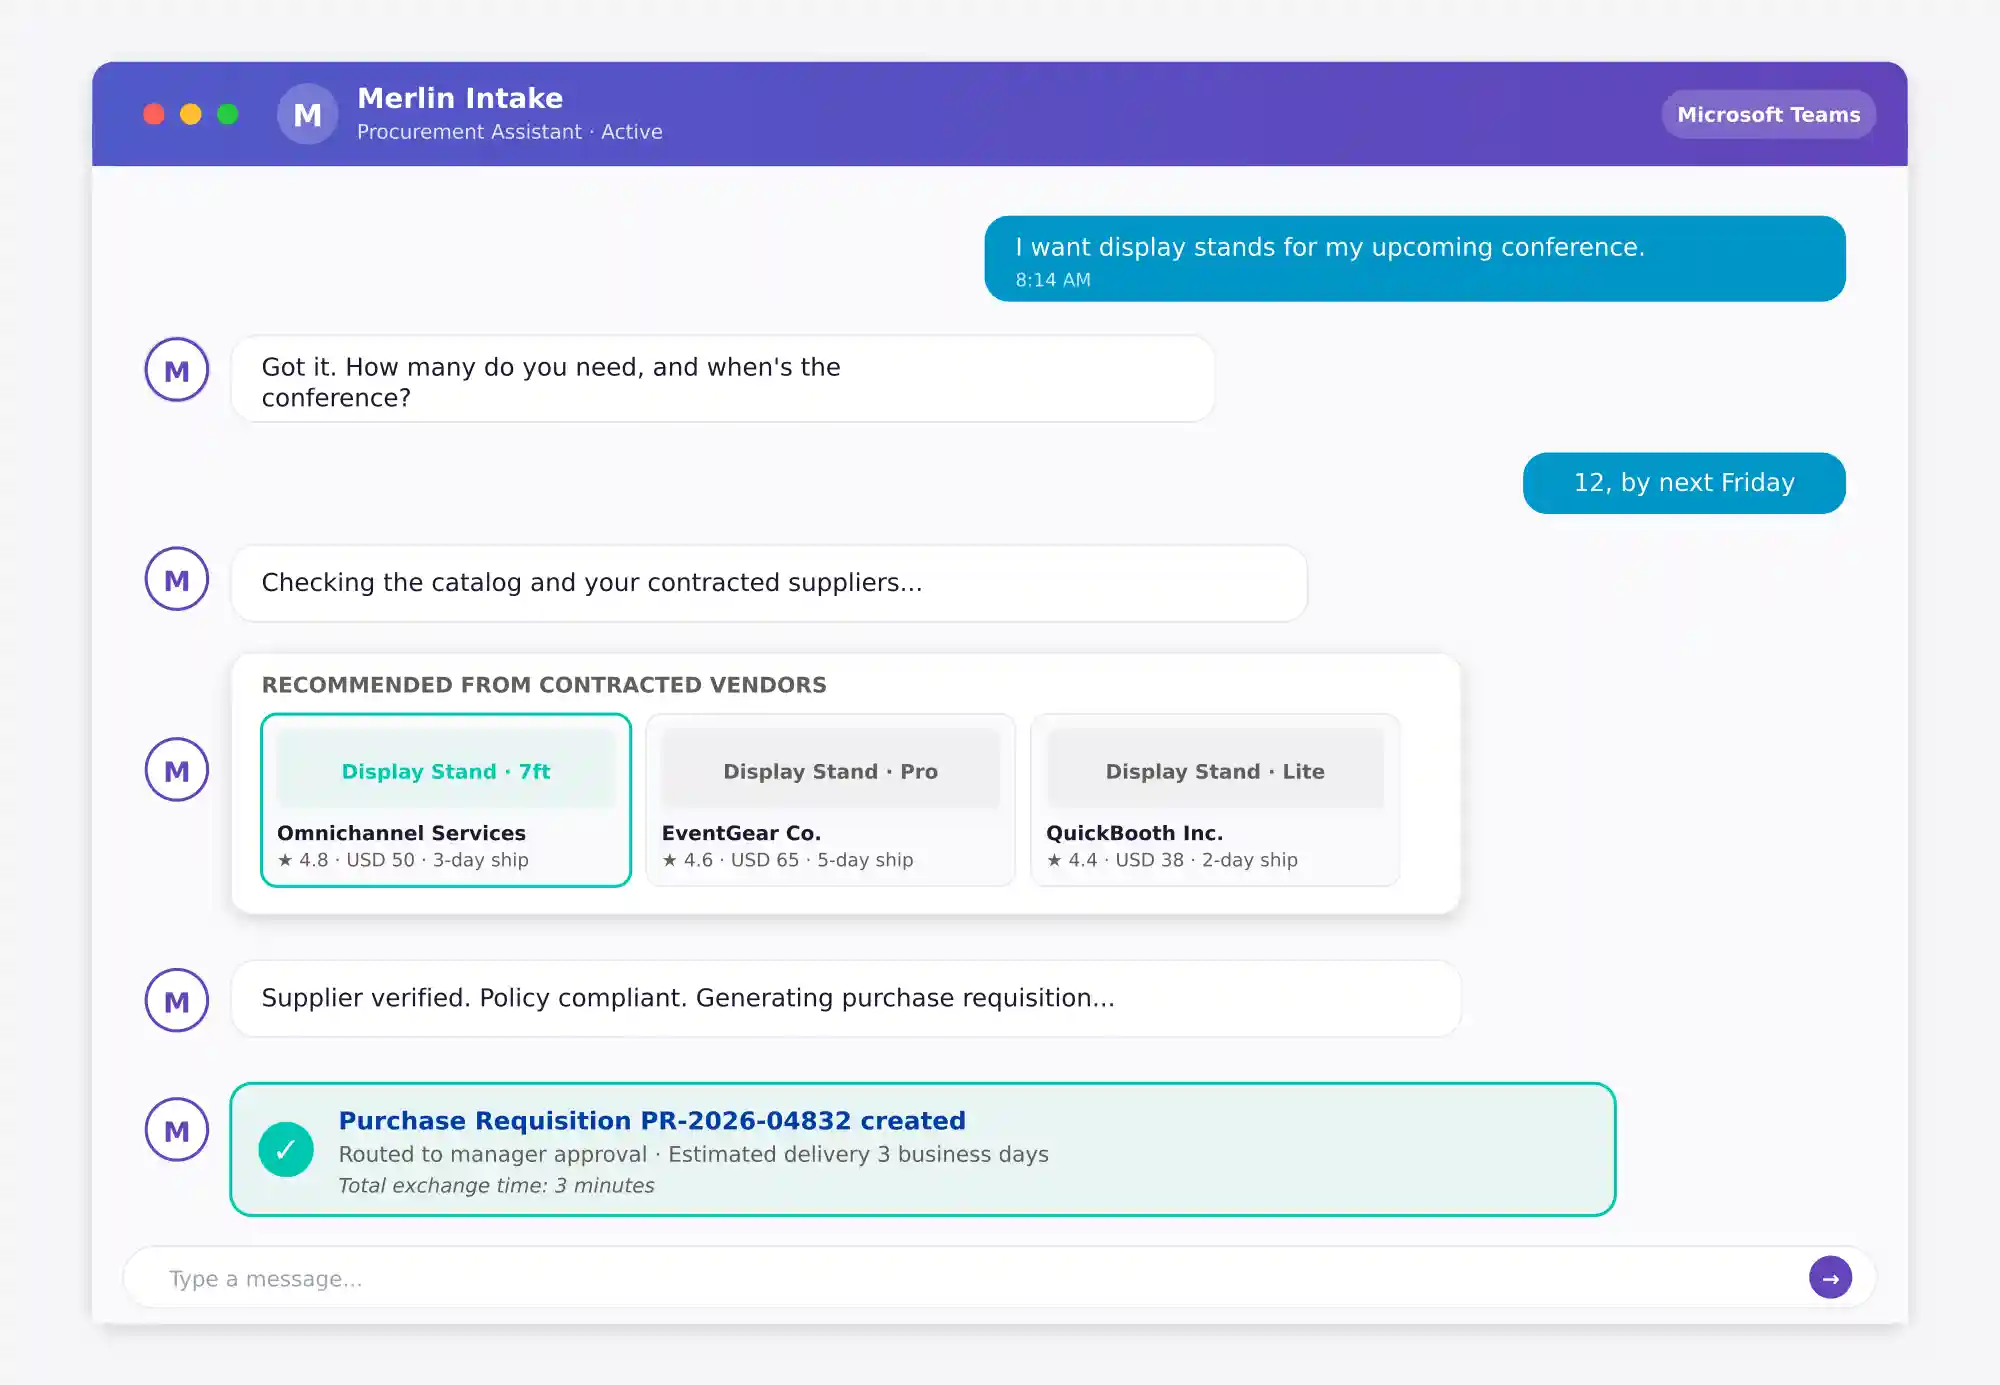
Task: Pick the QuickBooth Inc. Display Stand Lite
Action: tap(1215, 800)
